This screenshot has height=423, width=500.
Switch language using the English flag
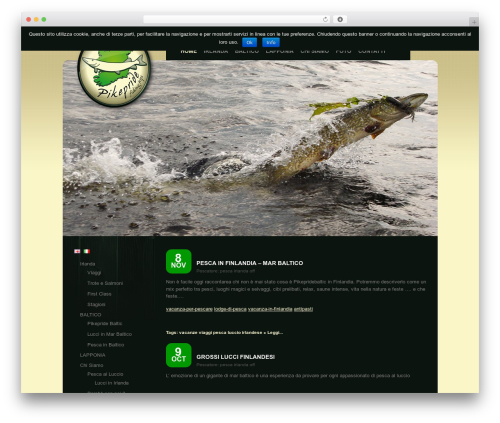tap(77, 251)
